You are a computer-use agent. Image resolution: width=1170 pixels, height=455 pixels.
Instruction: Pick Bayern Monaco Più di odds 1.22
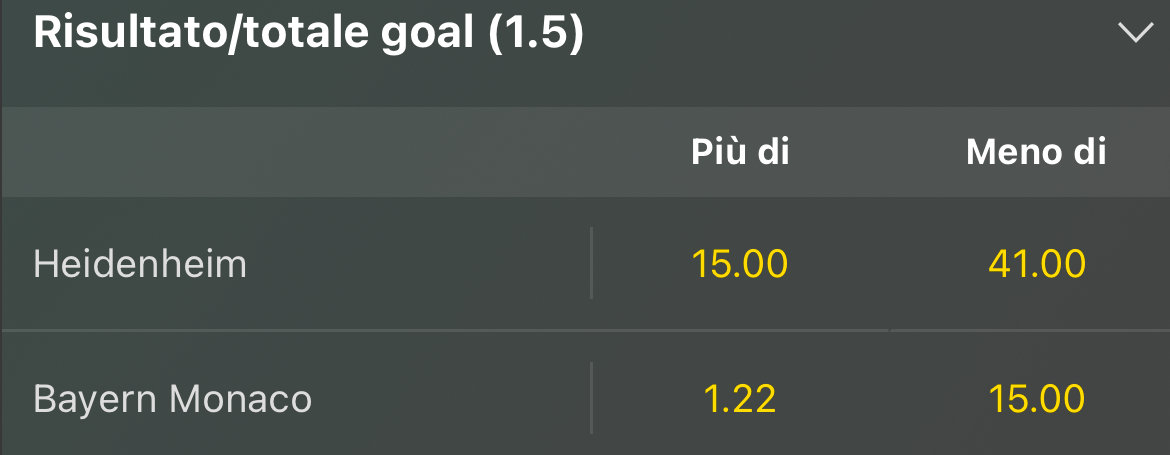740,399
